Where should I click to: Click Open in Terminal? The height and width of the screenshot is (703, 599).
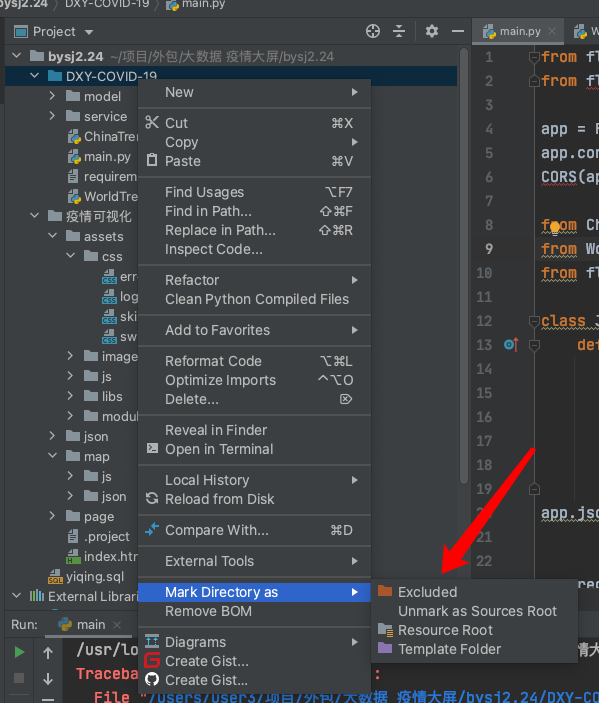click(254, 449)
